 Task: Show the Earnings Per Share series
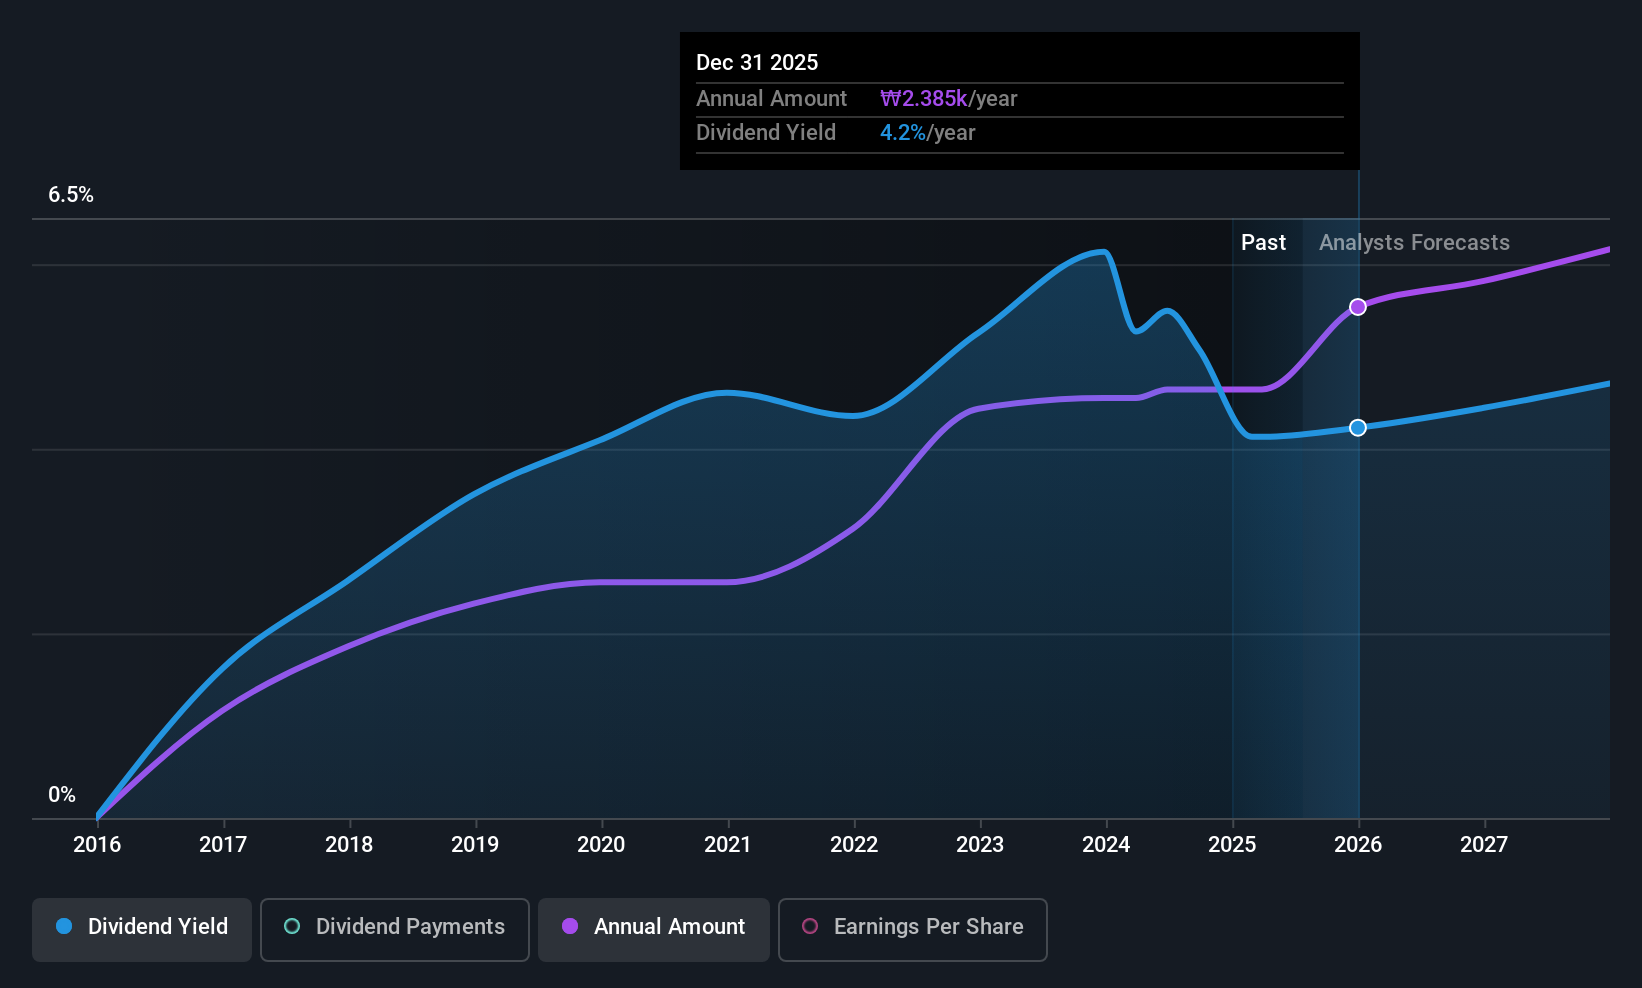913,930
